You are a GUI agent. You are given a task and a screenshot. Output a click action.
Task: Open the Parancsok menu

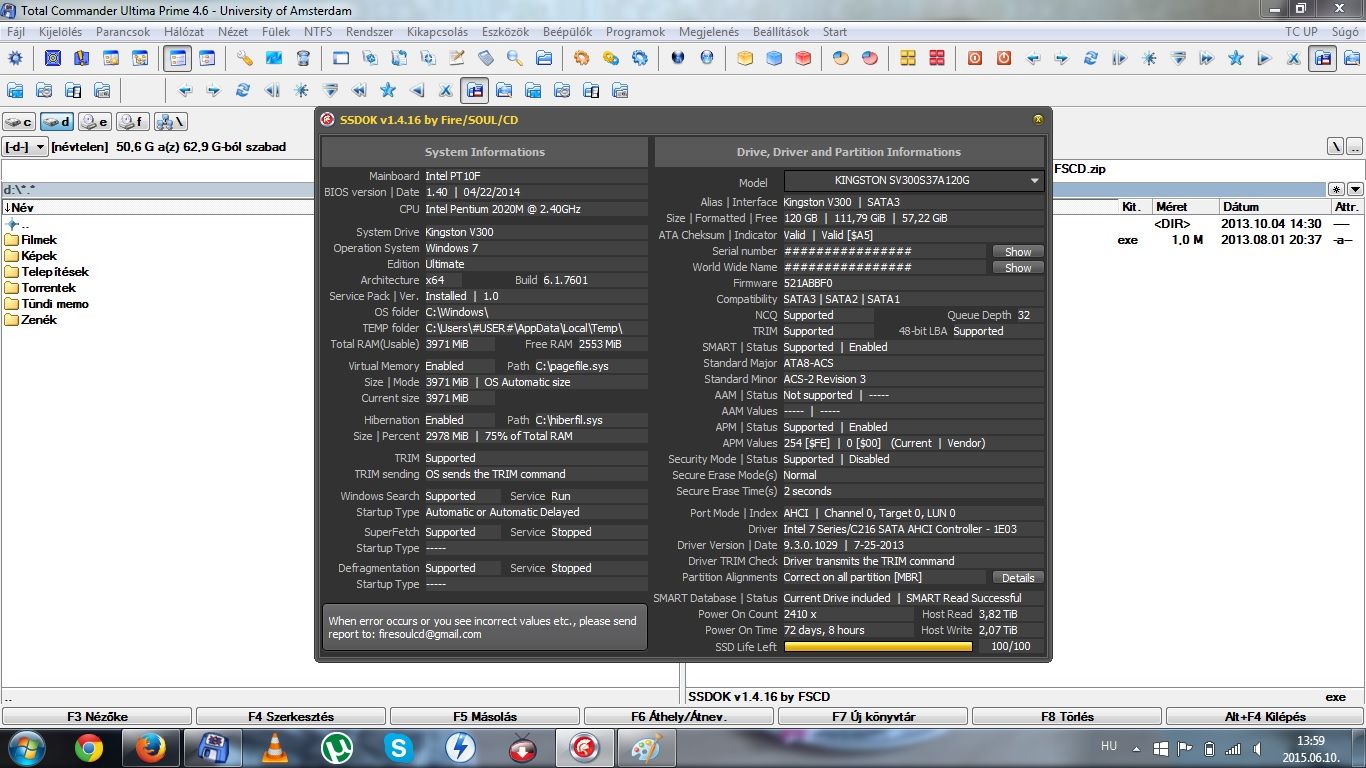point(123,32)
